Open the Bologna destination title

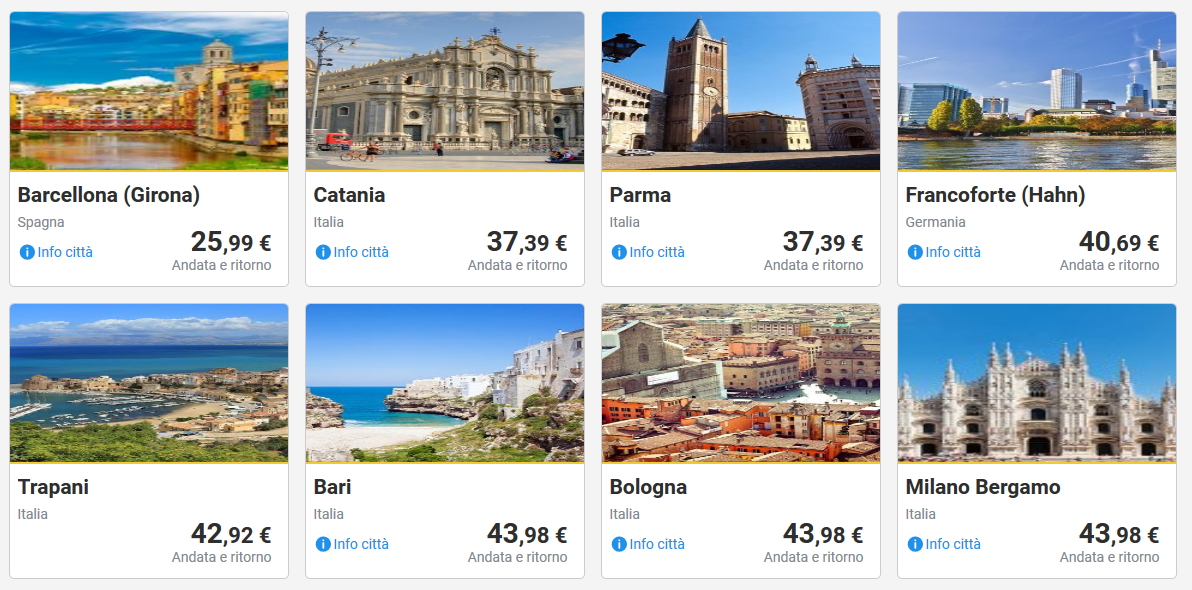click(648, 487)
